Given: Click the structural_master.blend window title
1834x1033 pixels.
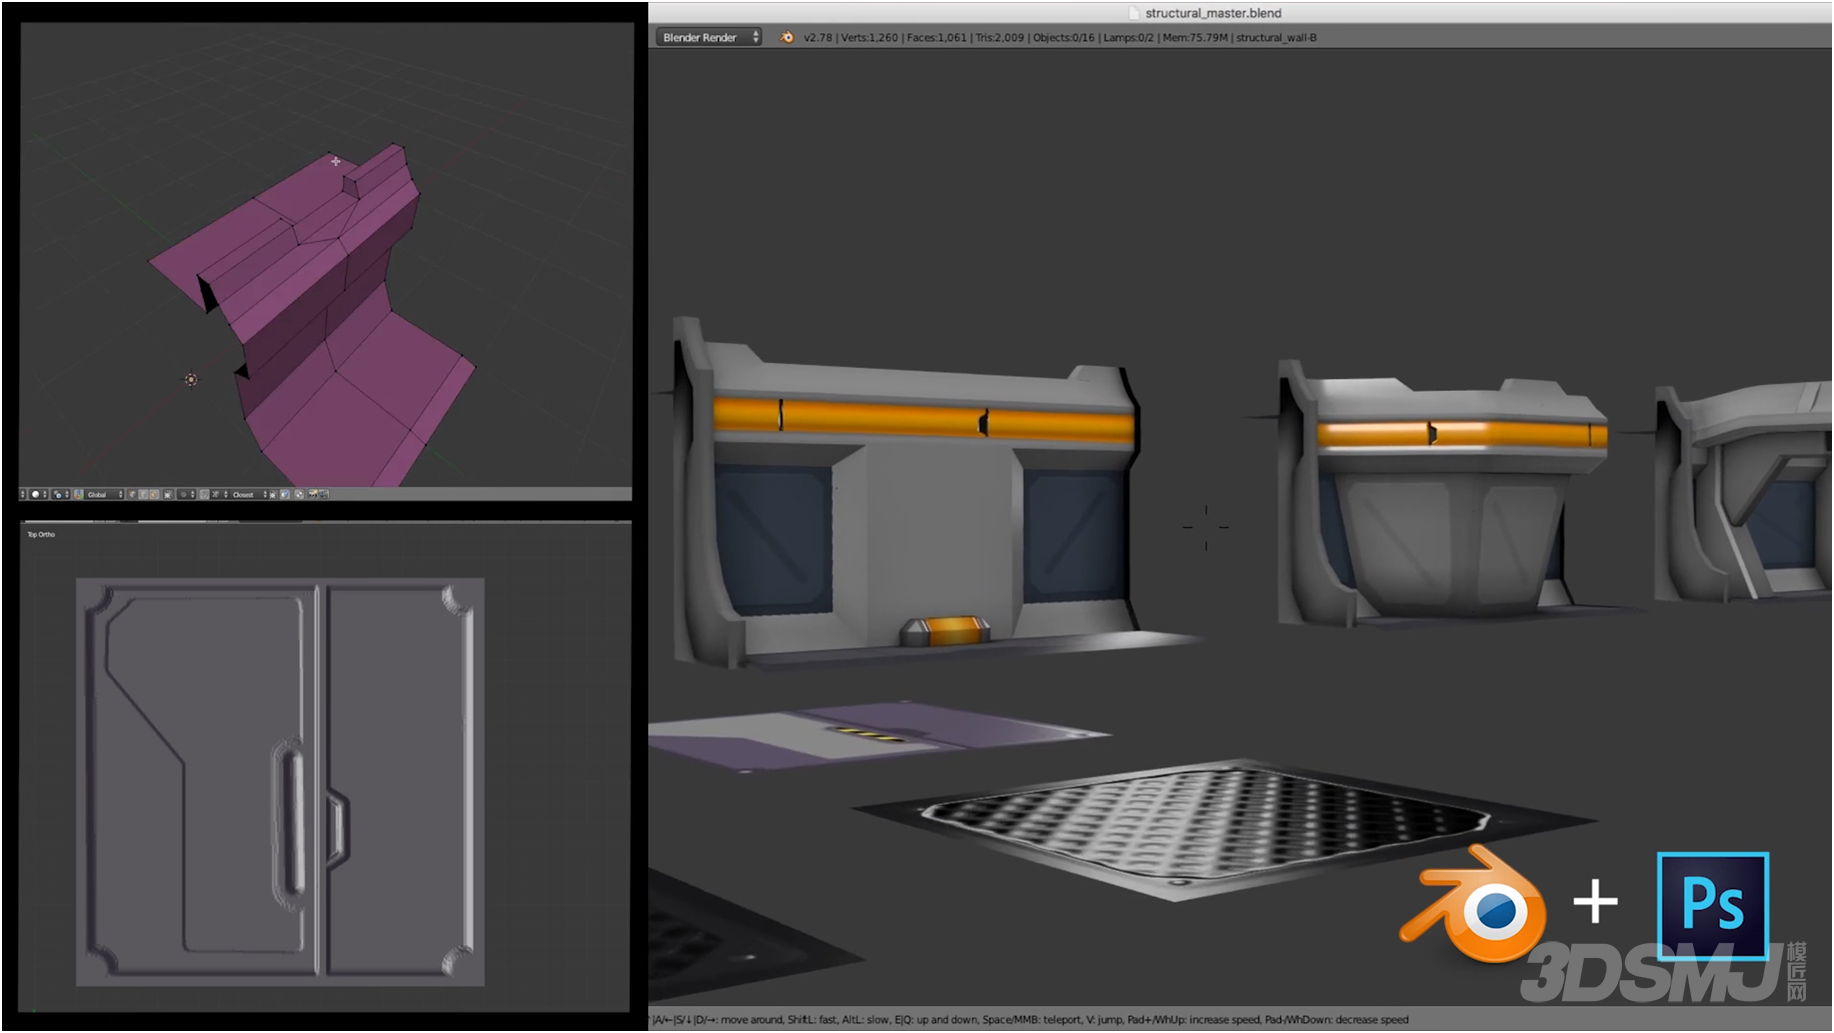Looking at the screenshot, I should [1213, 13].
